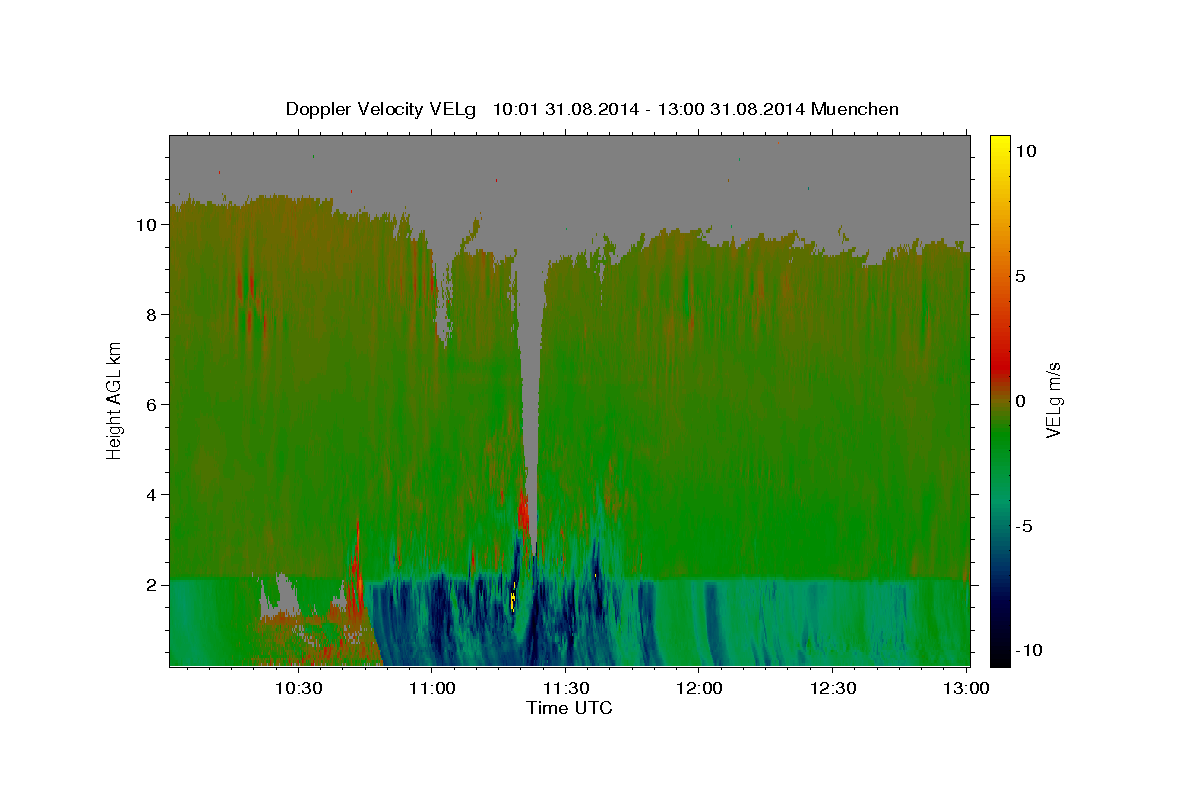Click the "Height AGL km" y-axis label
This screenshot has height=800, width=1200.
click(x=115, y=400)
